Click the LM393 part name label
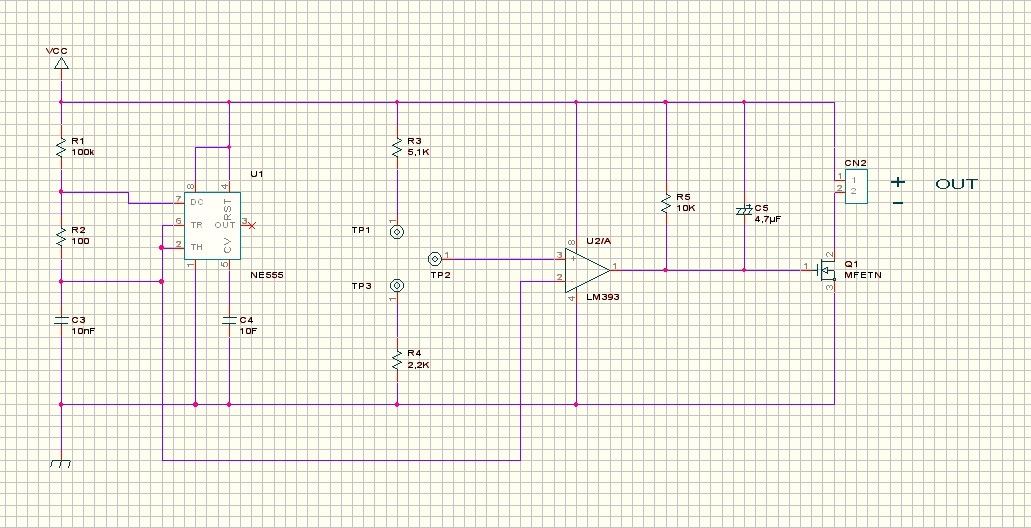The width and height of the screenshot is (1031, 528). point(603,297)
